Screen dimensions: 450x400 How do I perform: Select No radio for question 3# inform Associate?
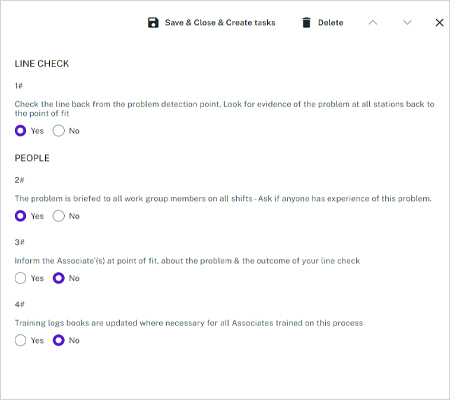coord(58,278)
